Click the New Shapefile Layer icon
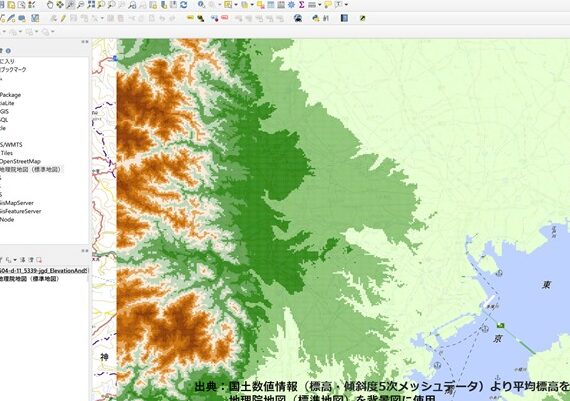This screenshot has height=401, width=570. click(3, 18)
